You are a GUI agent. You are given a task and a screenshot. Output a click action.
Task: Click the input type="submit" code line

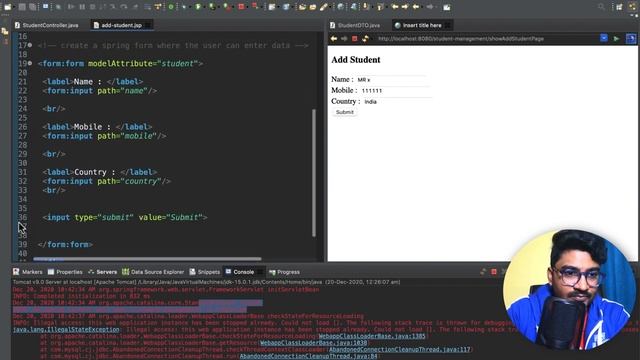click(125, 217)
